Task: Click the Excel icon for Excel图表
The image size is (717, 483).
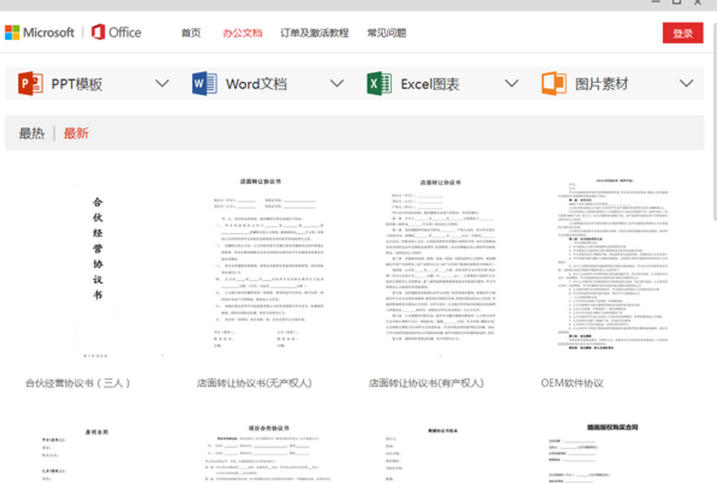Action: click(x=378, y=84)
